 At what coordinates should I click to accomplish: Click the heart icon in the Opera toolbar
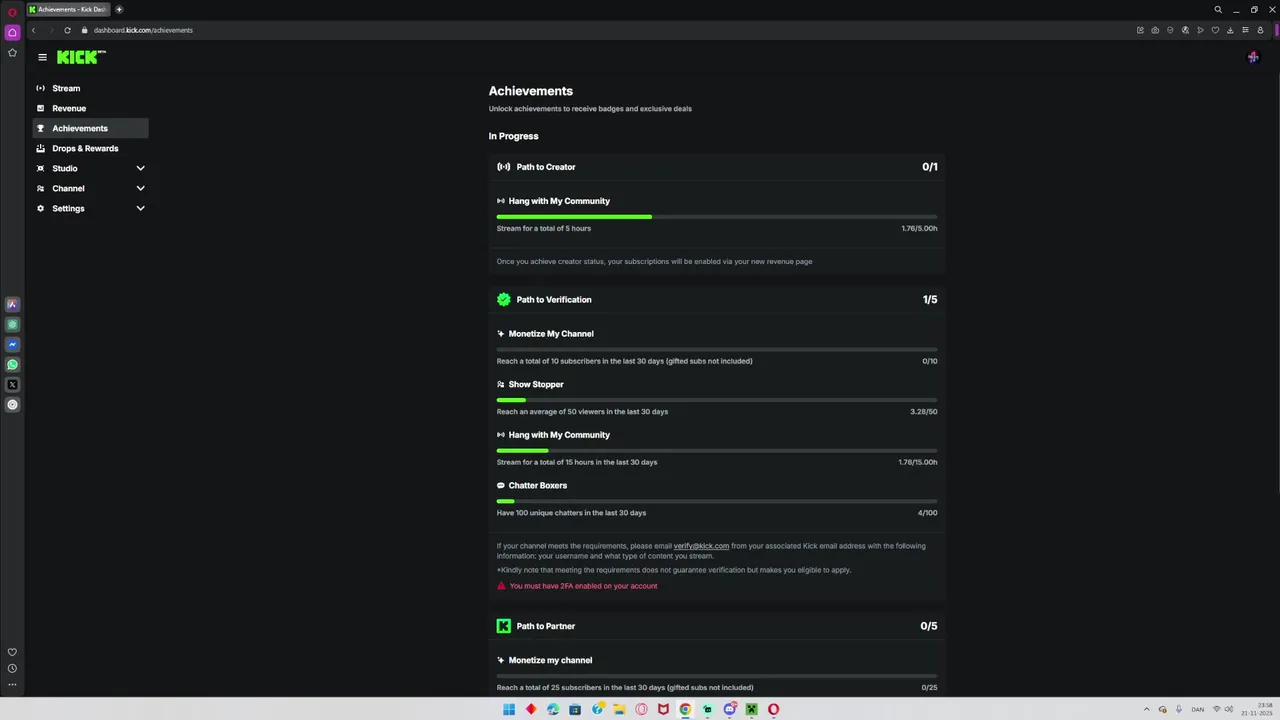pos(1215,30)
